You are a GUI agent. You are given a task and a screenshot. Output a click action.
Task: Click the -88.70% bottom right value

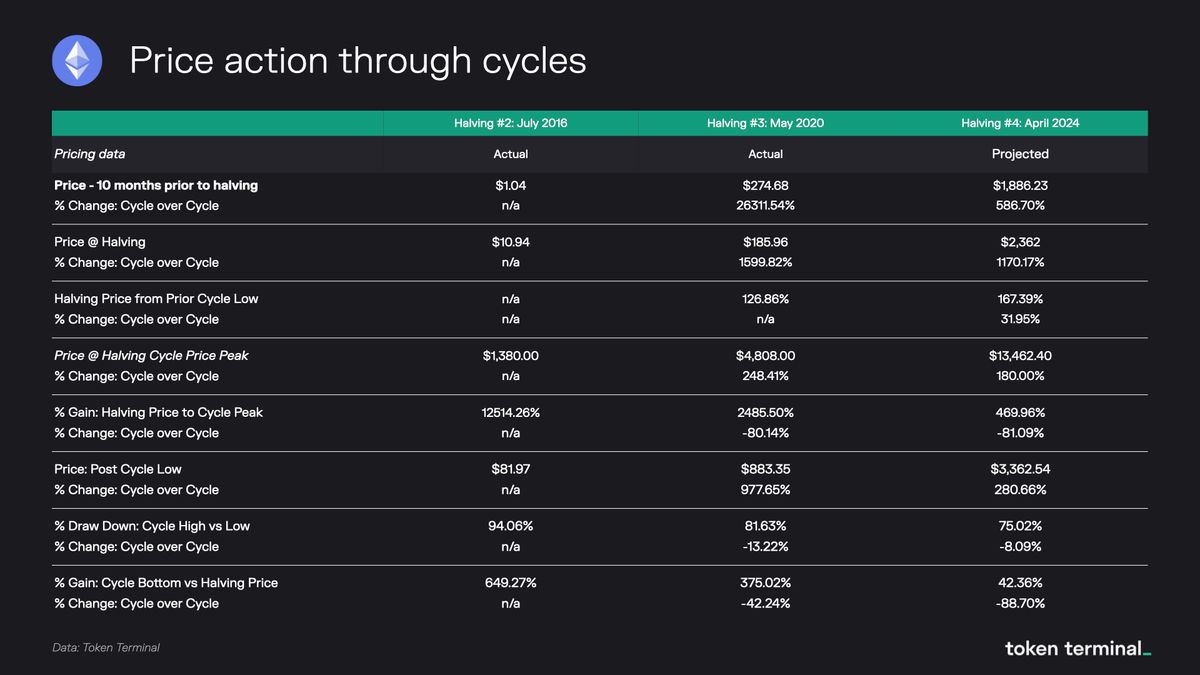pos(1020,603)
